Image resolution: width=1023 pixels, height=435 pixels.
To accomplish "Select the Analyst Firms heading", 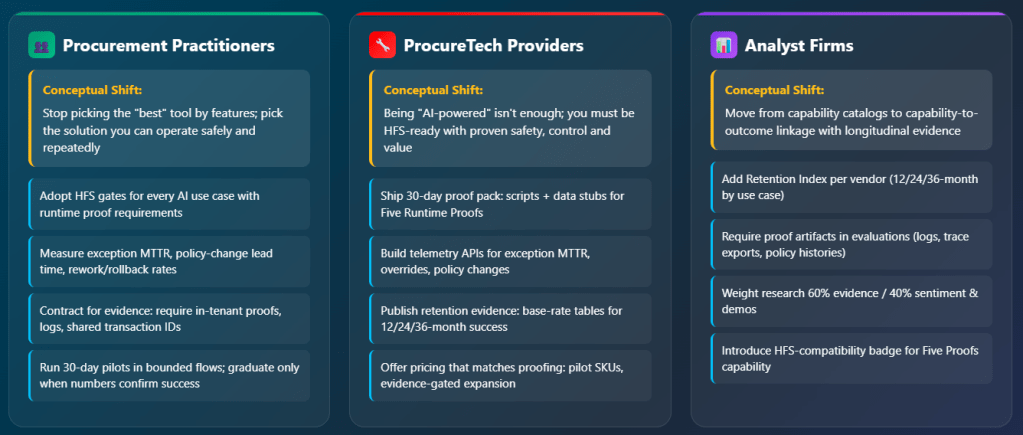I will (798, 45).
